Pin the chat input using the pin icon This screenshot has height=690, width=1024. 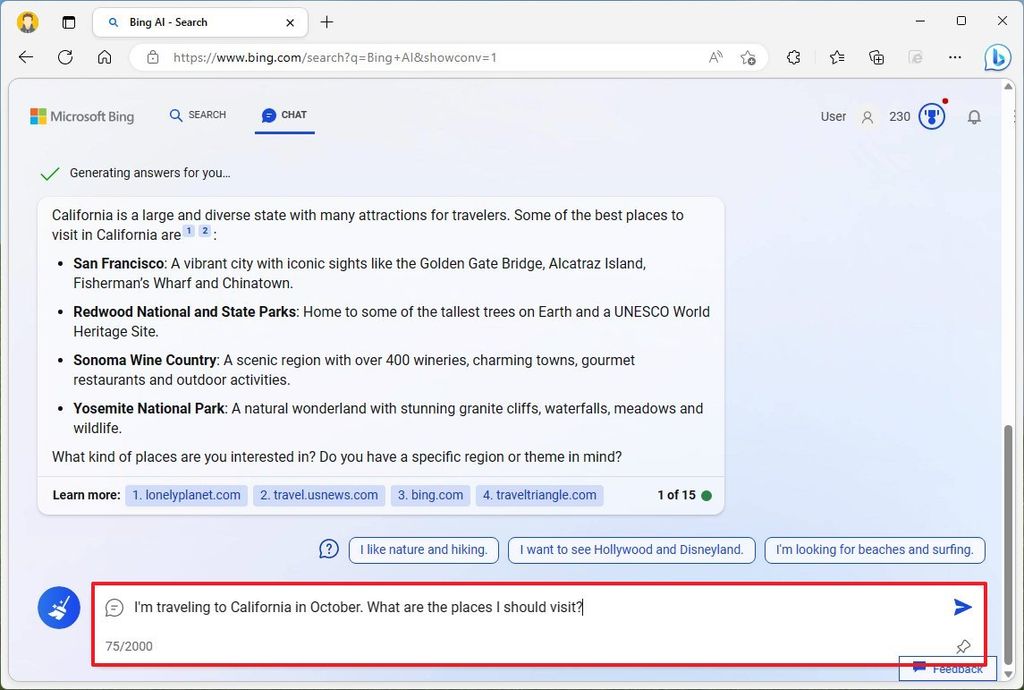(x=962, y=646)
